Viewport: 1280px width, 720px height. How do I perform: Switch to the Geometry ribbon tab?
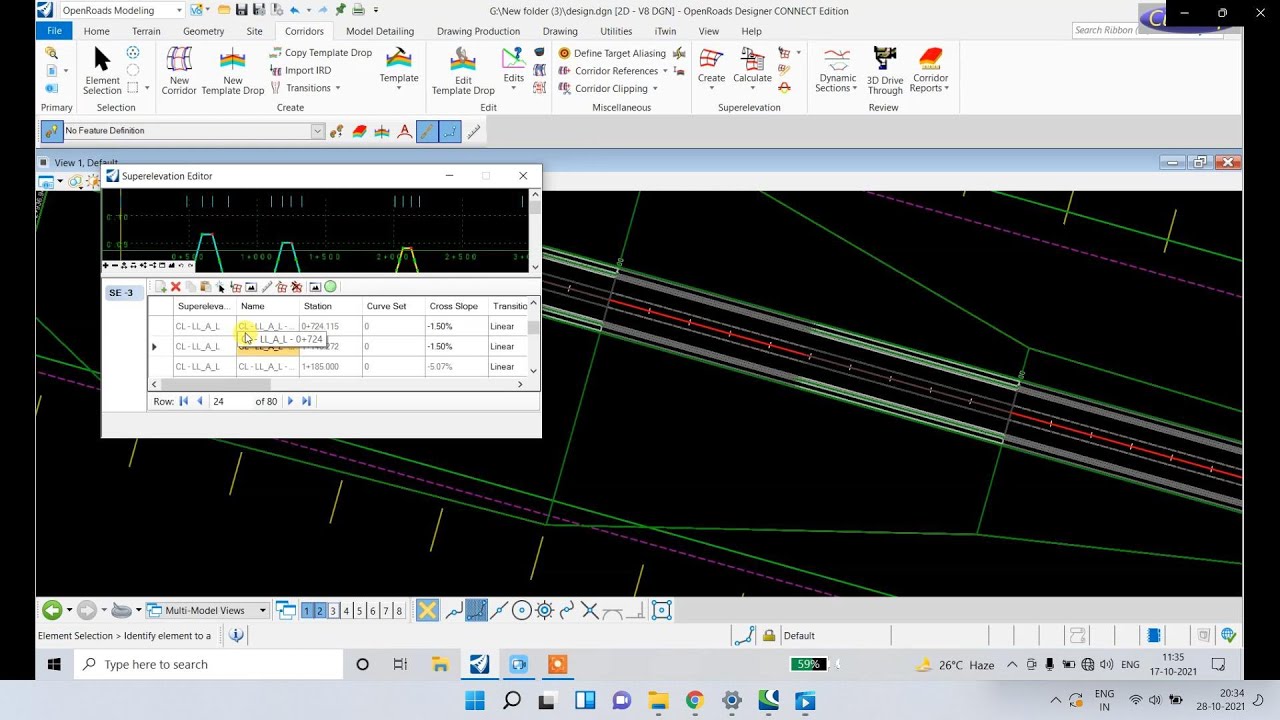tap(203, 31)
